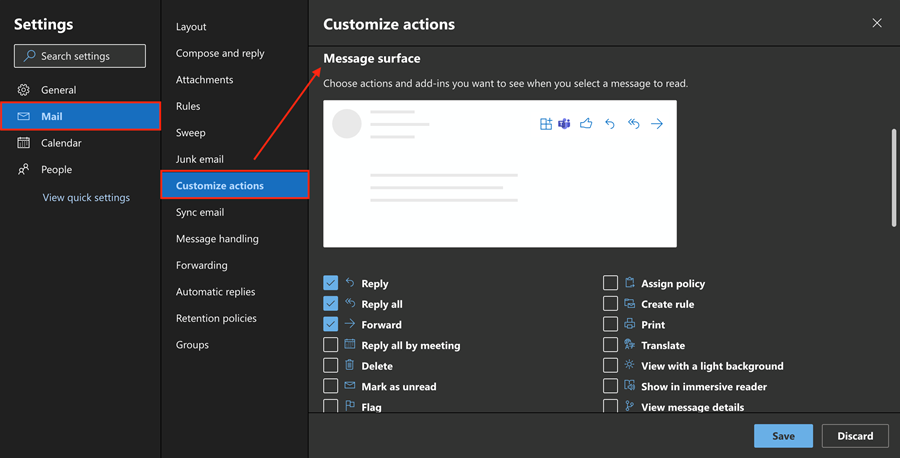Check View with a light background
The height and width of the screenshot is (458, 900).
tap(610, 366)
